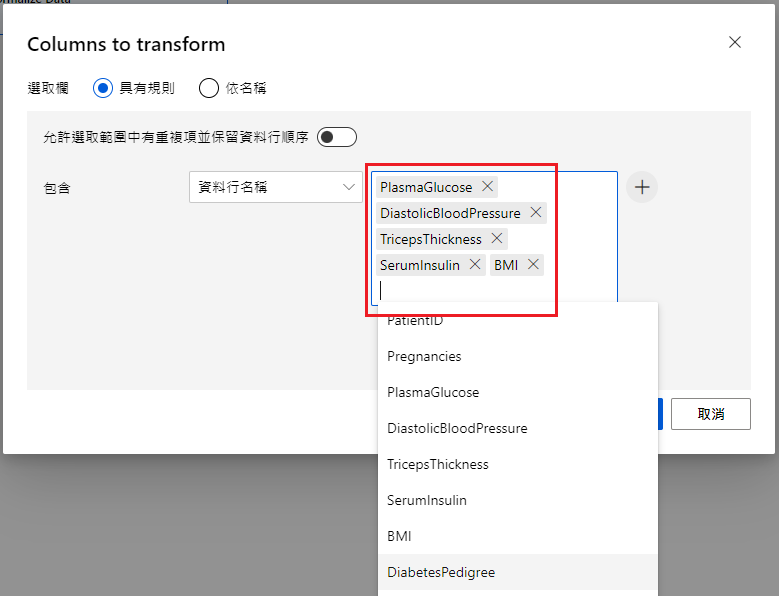The width and height of the screenshot is (779, 596).
Task: Choose Pregnancies from the dropdown list
Action: click(x=518, y=356)
